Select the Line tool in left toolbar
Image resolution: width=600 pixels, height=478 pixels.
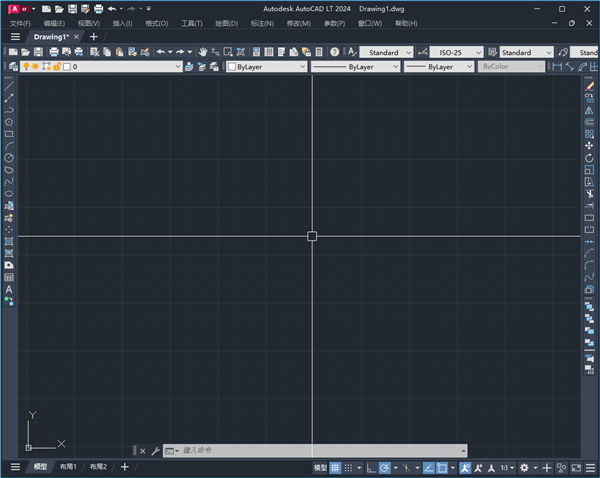point(9,86)
